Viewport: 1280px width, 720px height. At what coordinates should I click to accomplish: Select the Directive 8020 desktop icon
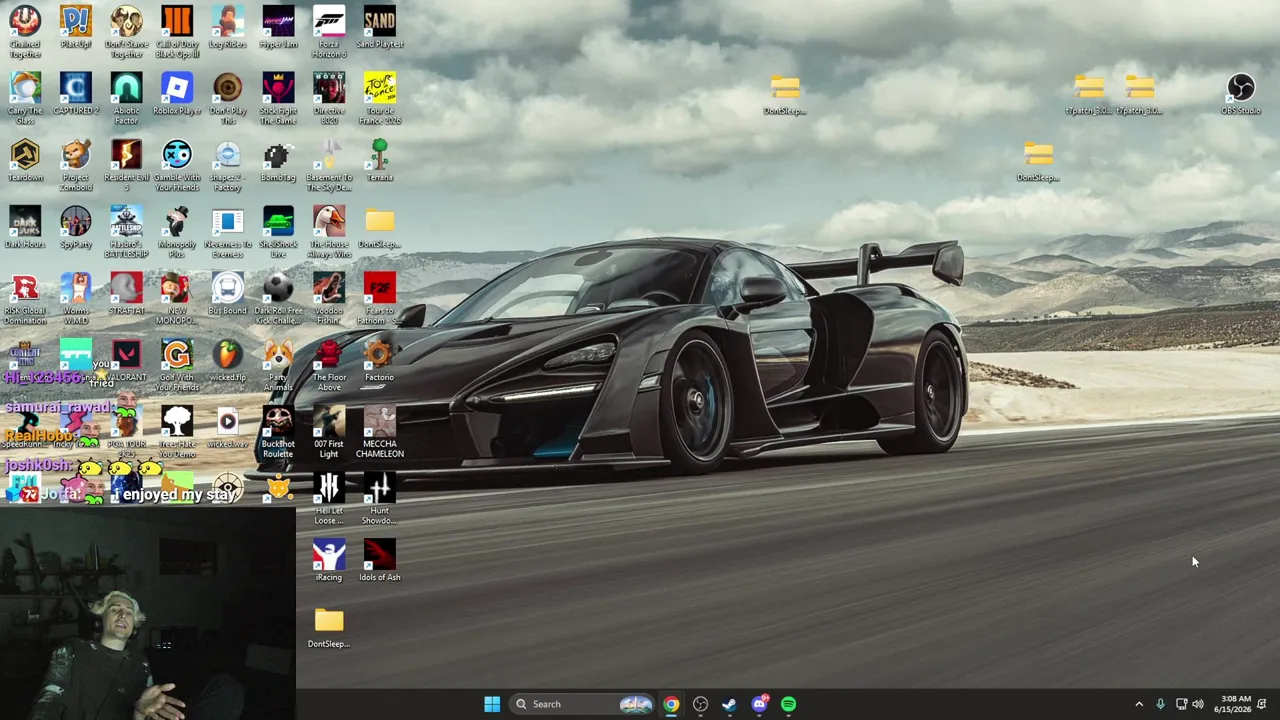tap(329, 98)
